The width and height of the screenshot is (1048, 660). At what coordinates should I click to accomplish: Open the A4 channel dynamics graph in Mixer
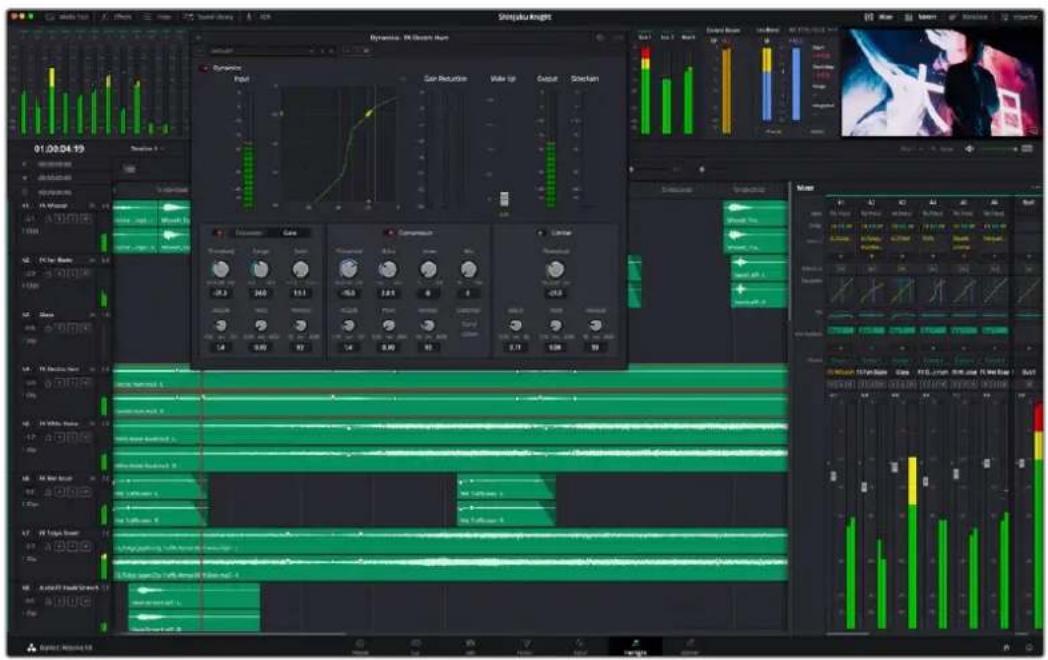[933, 291]
